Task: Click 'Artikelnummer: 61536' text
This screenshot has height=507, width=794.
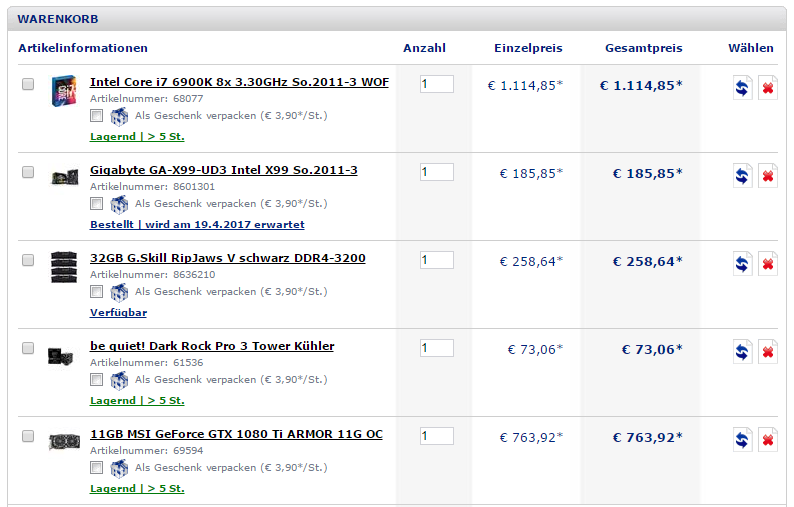Action: click(146, 363)
